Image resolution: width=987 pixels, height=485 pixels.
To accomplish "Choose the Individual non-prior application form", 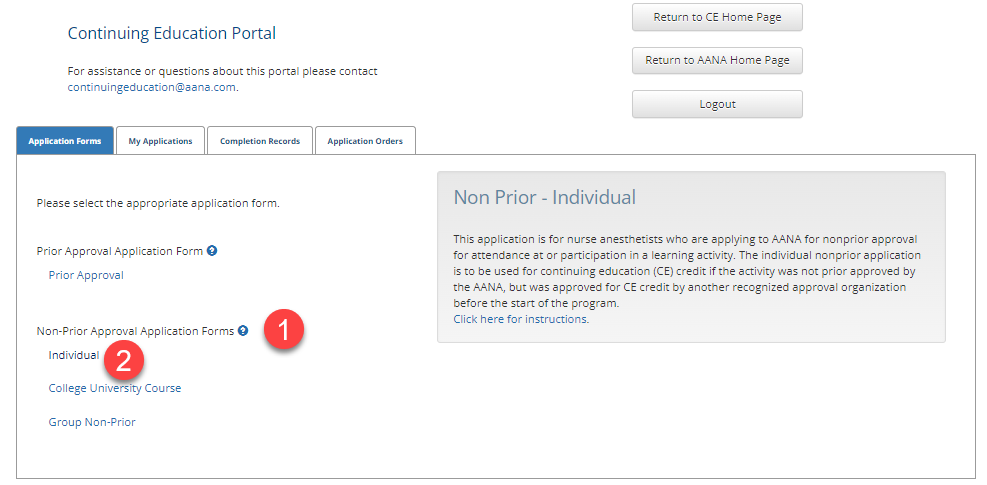I will (x=74, y=355).
